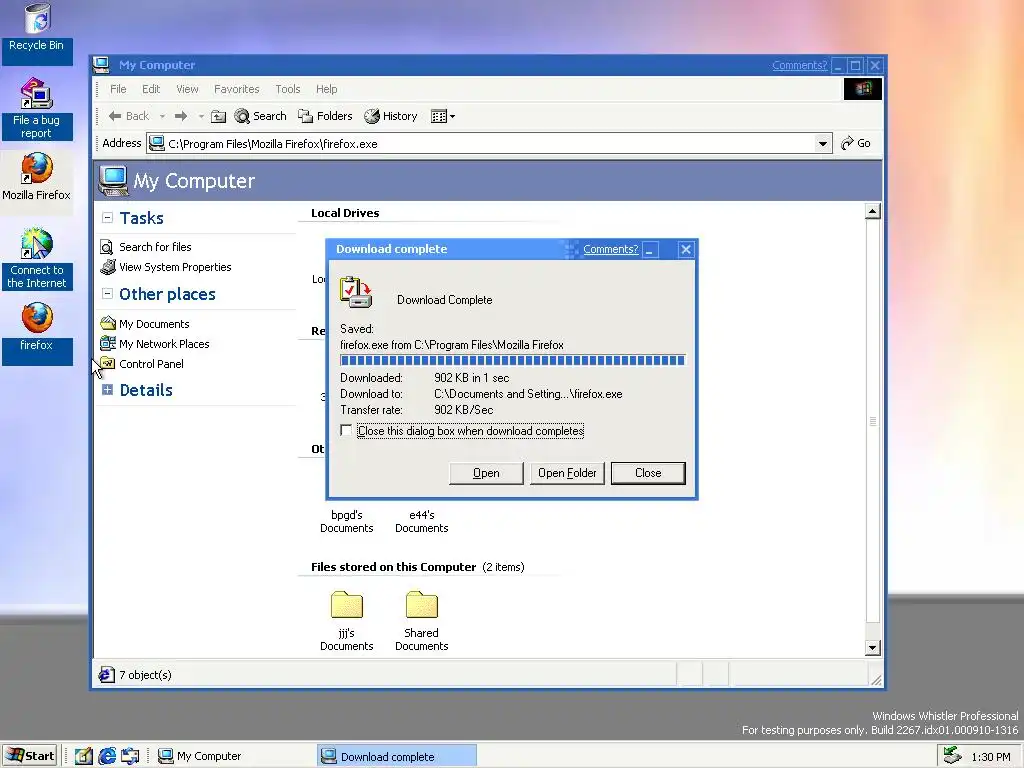Click the Open Folder button
This screenshot has width=1024, height=768.
pos(567,473)
